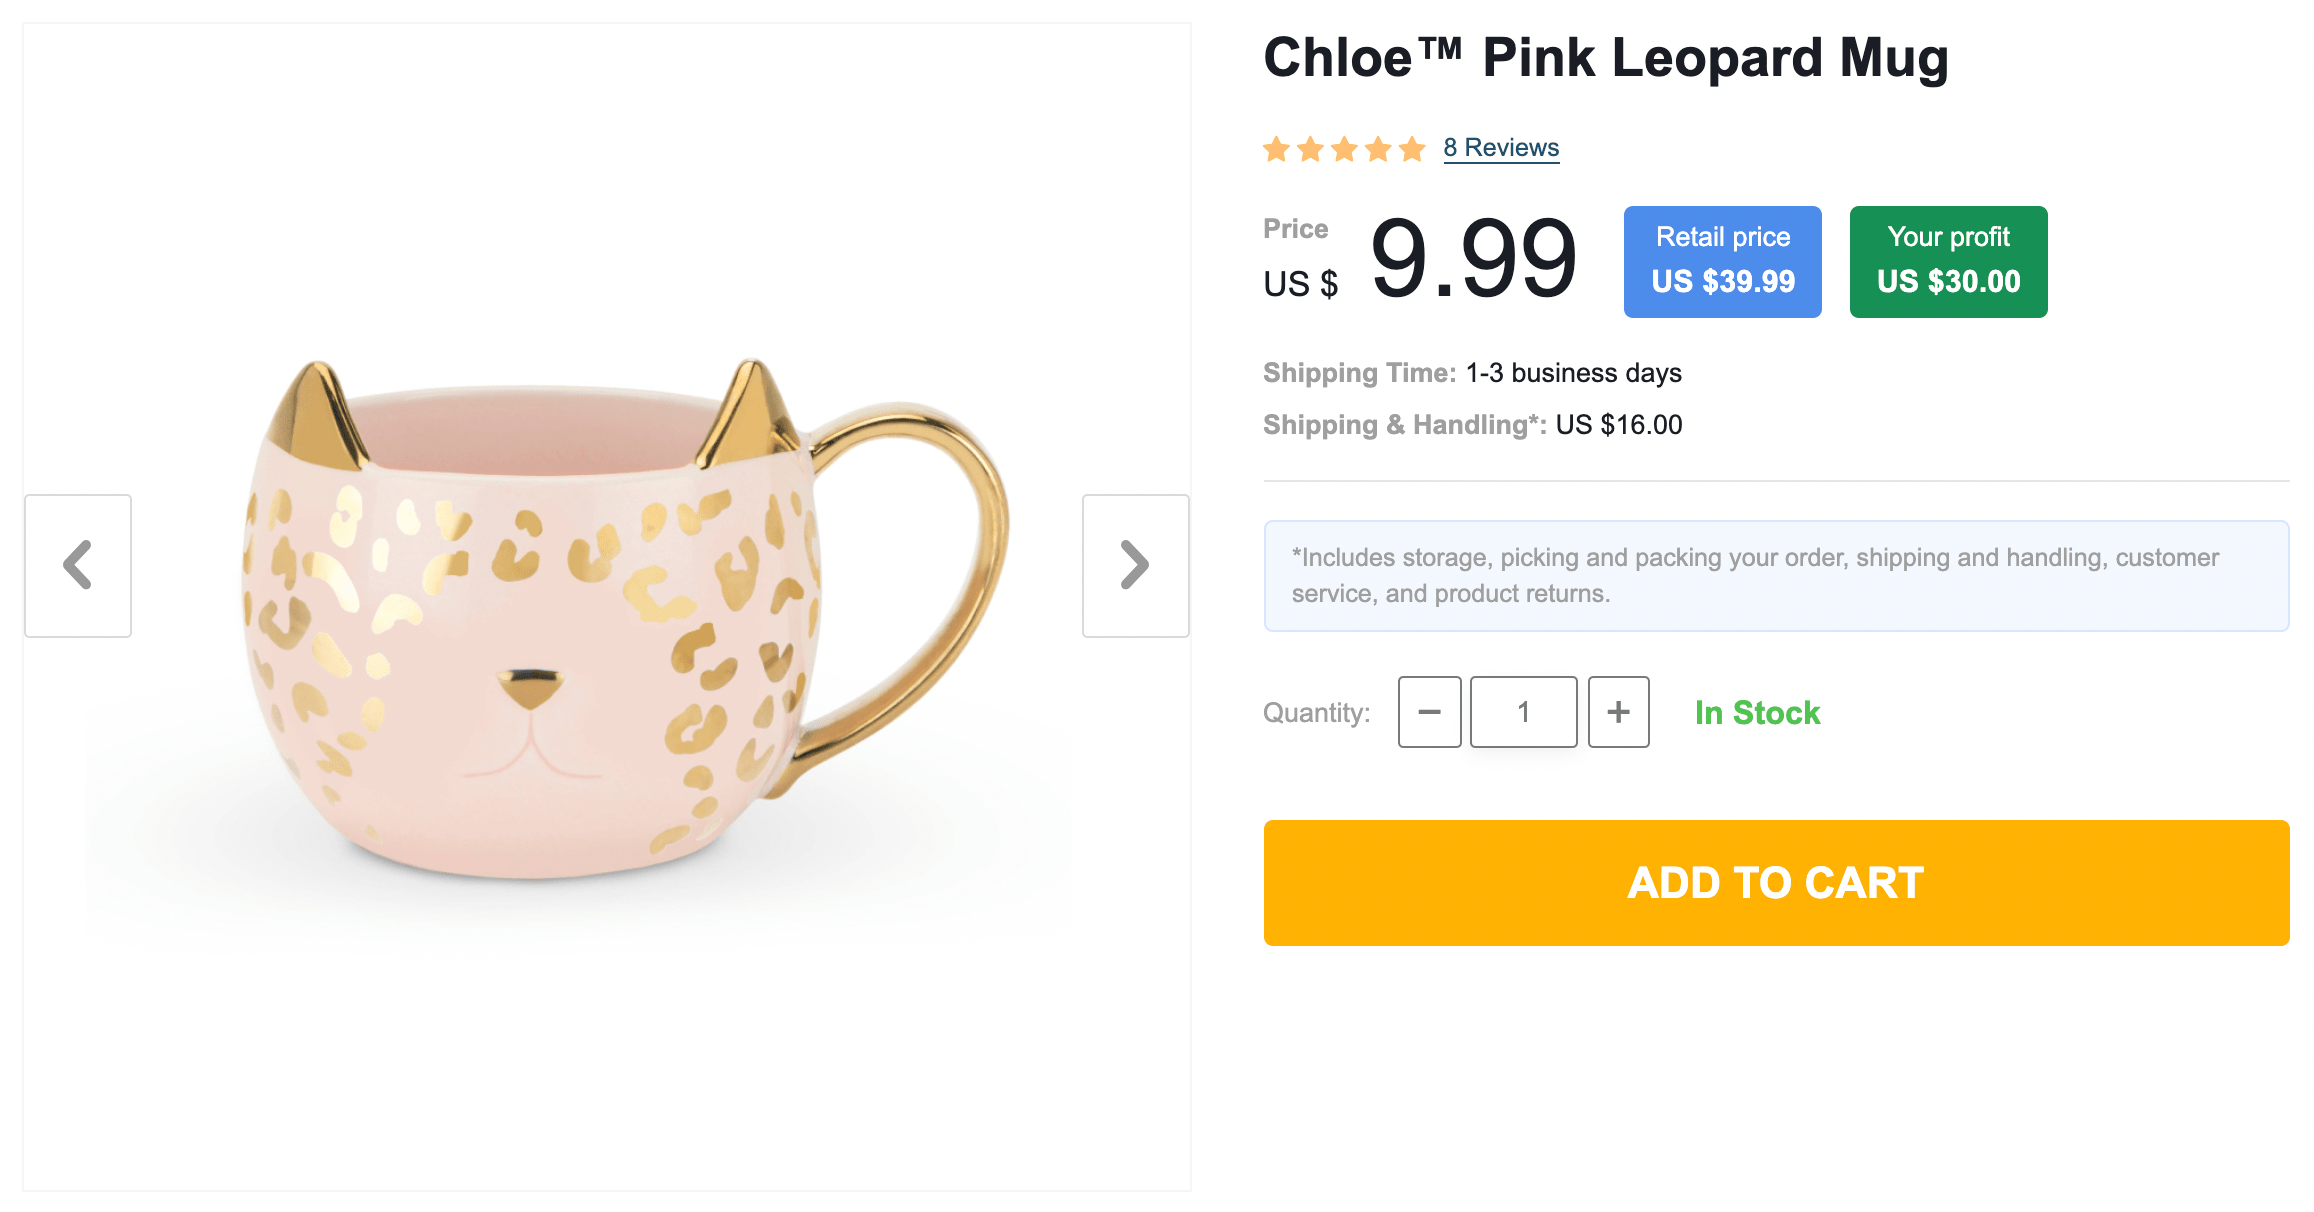Click the quantity input field
The height and width of the screenshot is (1212, 2314).
tap(1523, 712)
